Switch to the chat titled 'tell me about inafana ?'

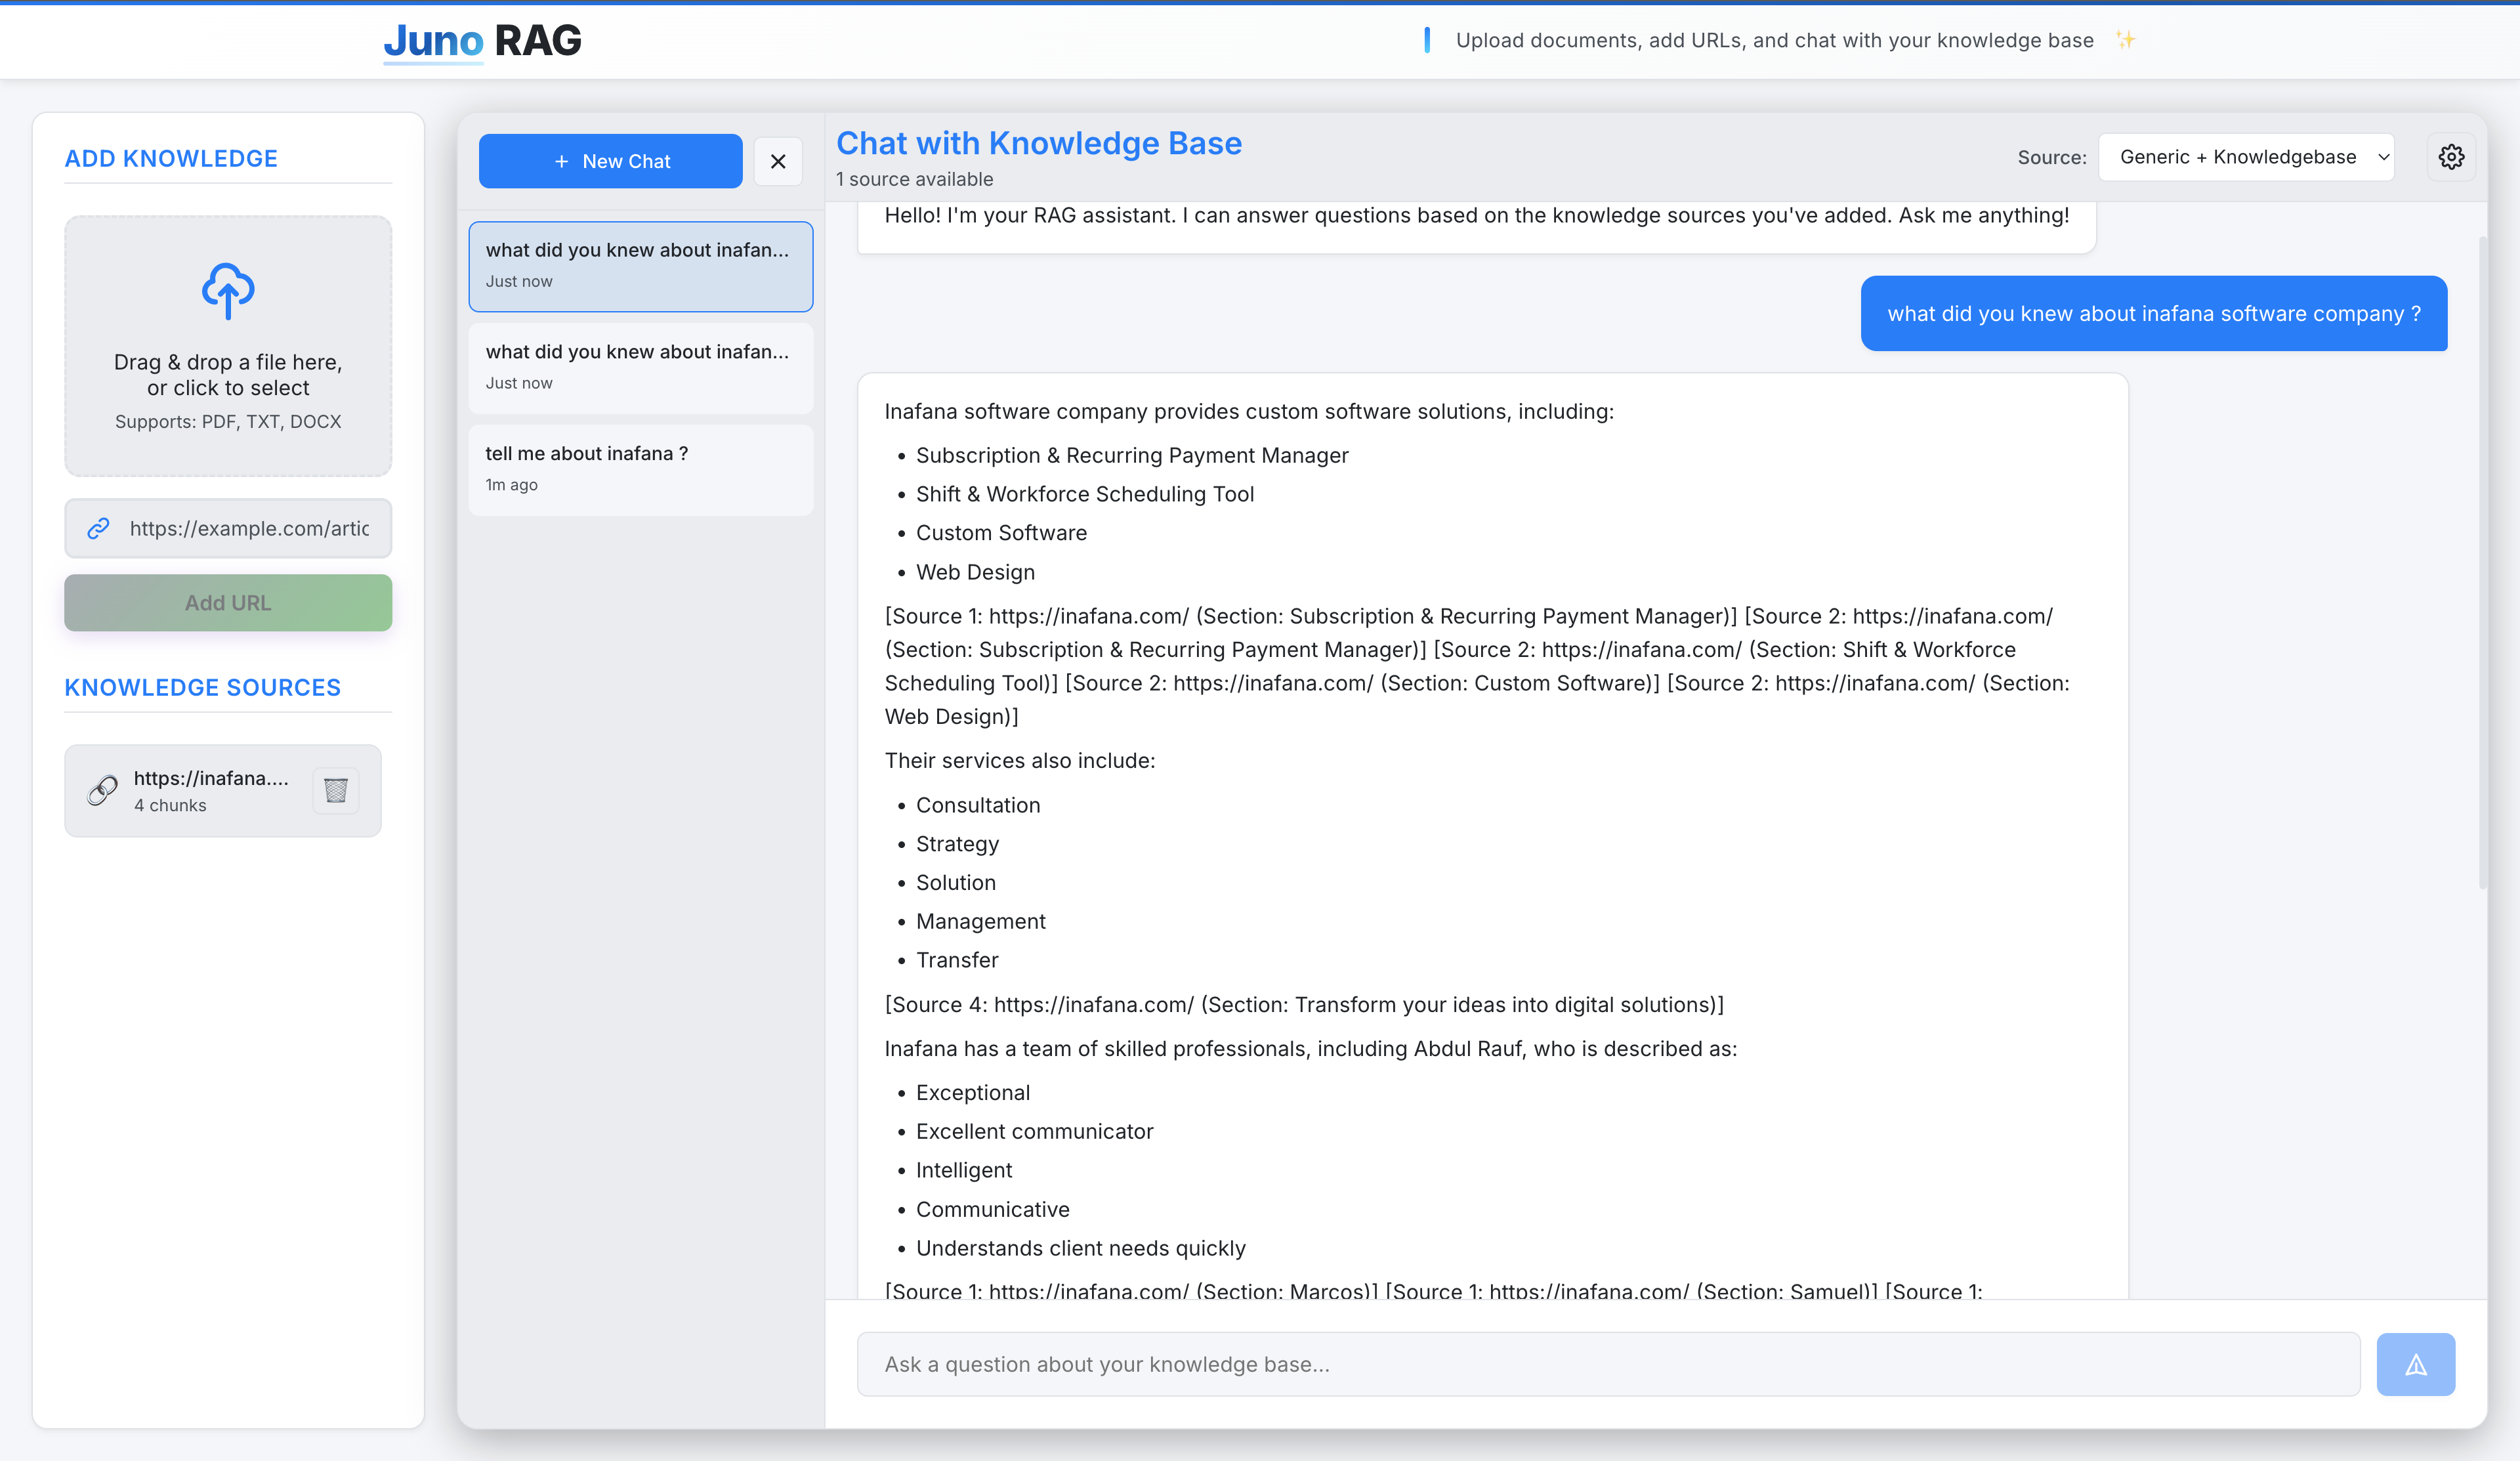[640, 468]
